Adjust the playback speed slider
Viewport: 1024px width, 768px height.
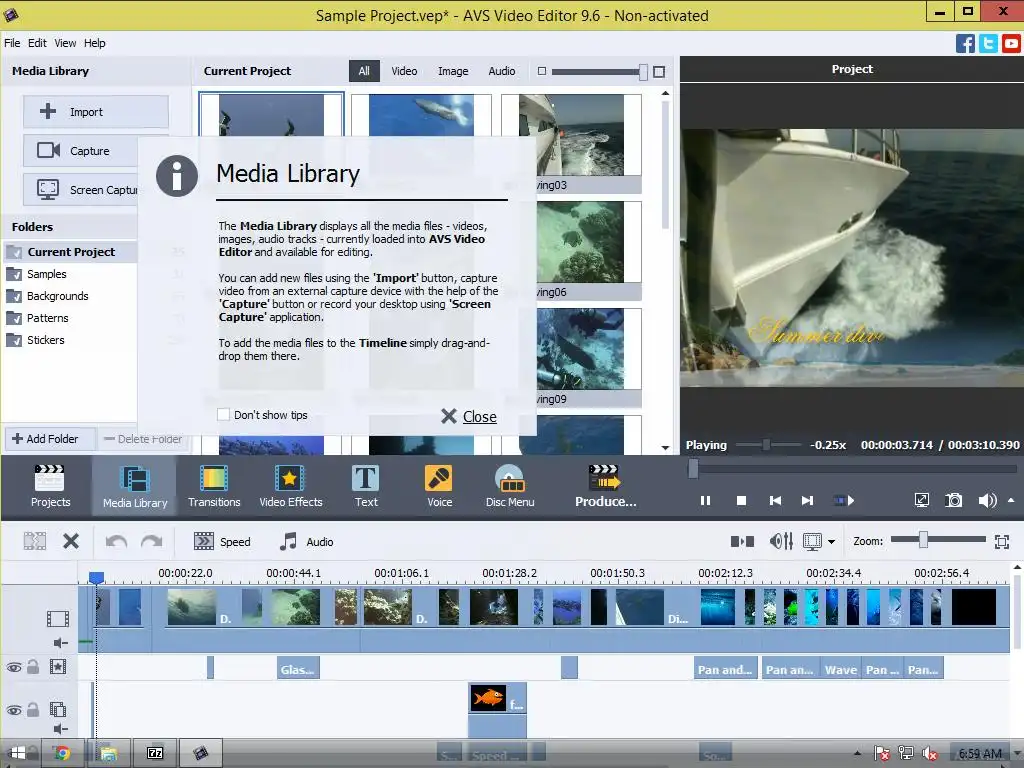click(769, 445)
